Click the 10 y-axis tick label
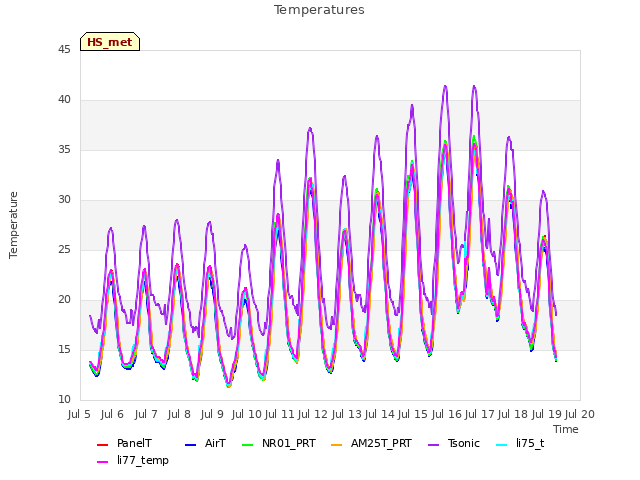This screenshot has height=480, width=640. [64, 400]
